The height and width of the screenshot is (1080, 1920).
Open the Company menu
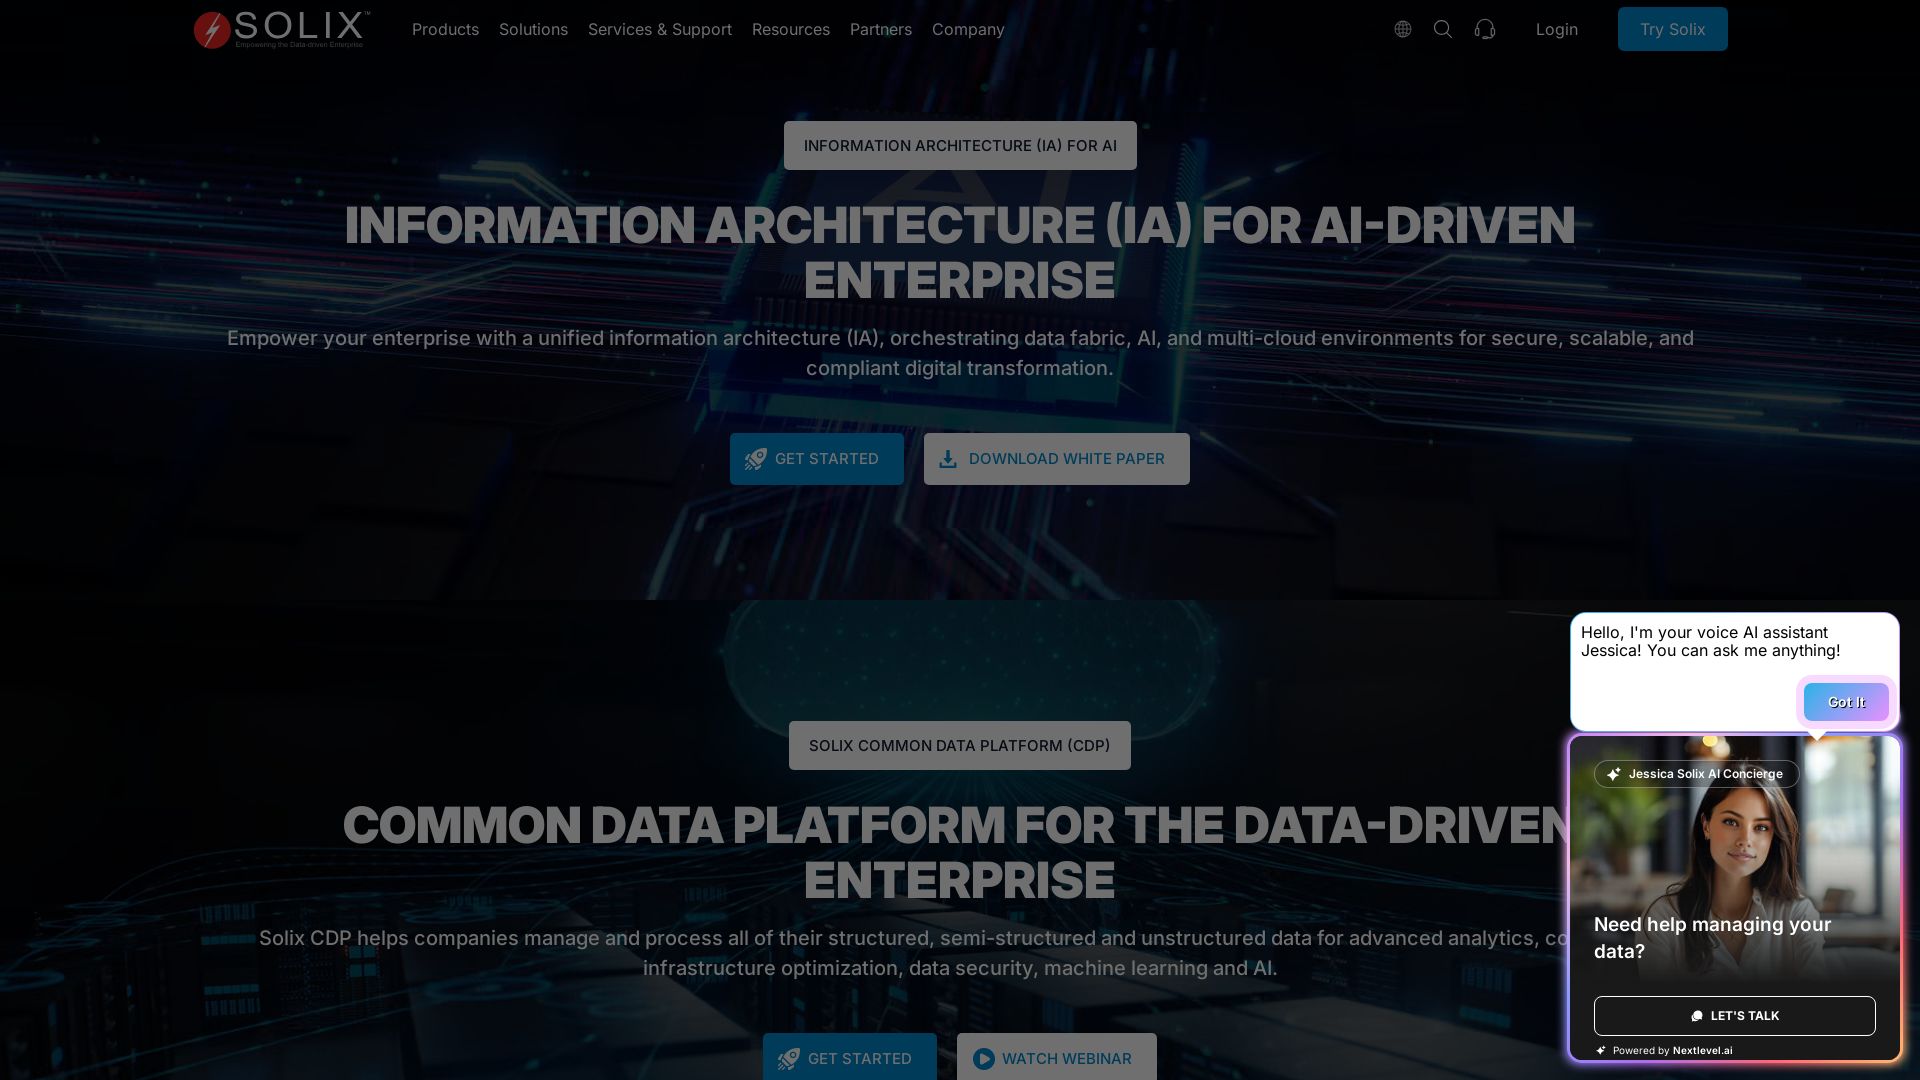click(968, 29)
